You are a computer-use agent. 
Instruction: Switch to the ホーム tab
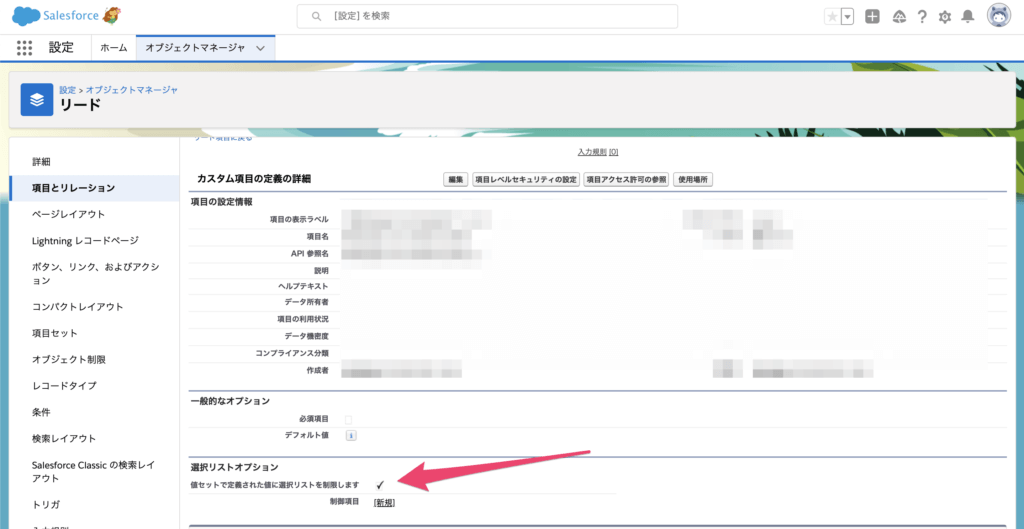point(113,48)
